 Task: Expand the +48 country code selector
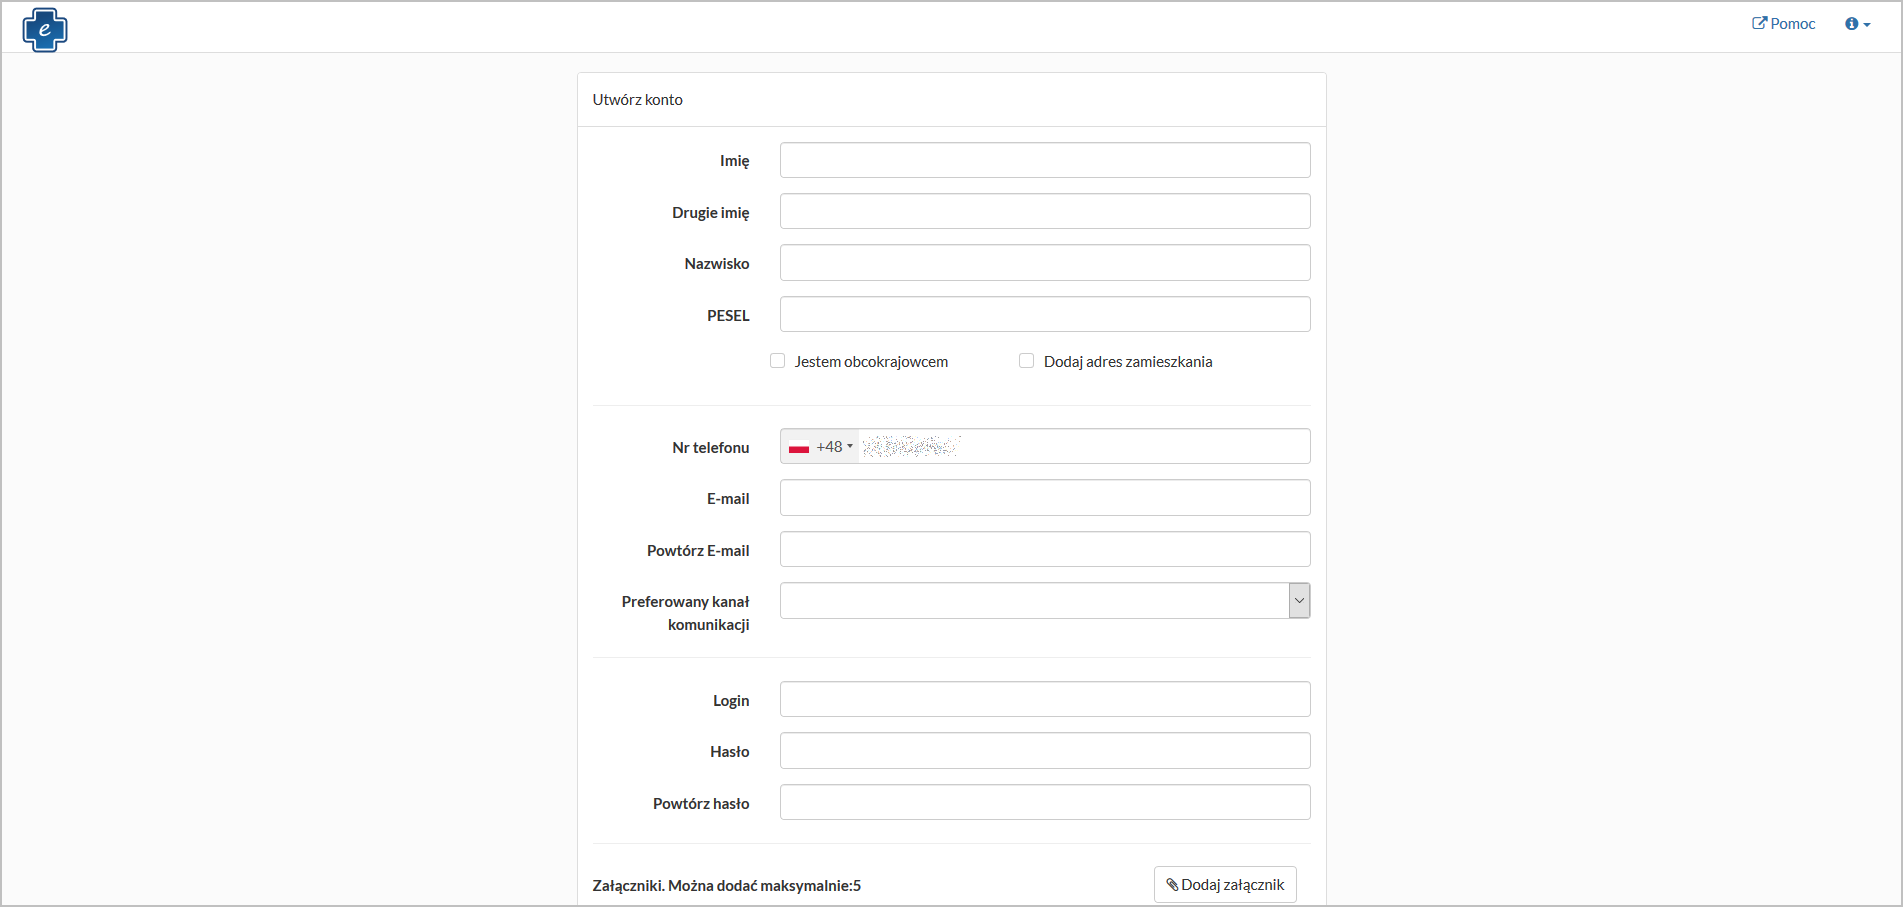[833, 447]
